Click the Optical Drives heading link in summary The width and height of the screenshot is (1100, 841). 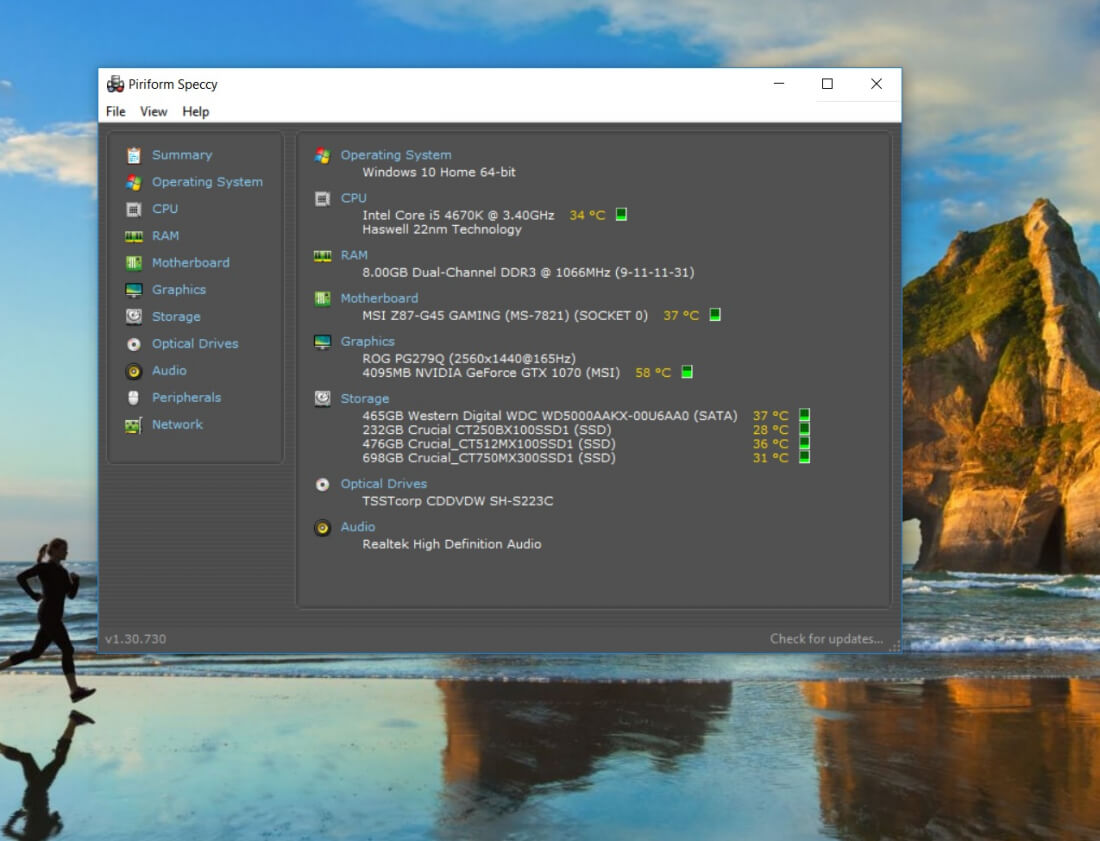pos(384,484)
